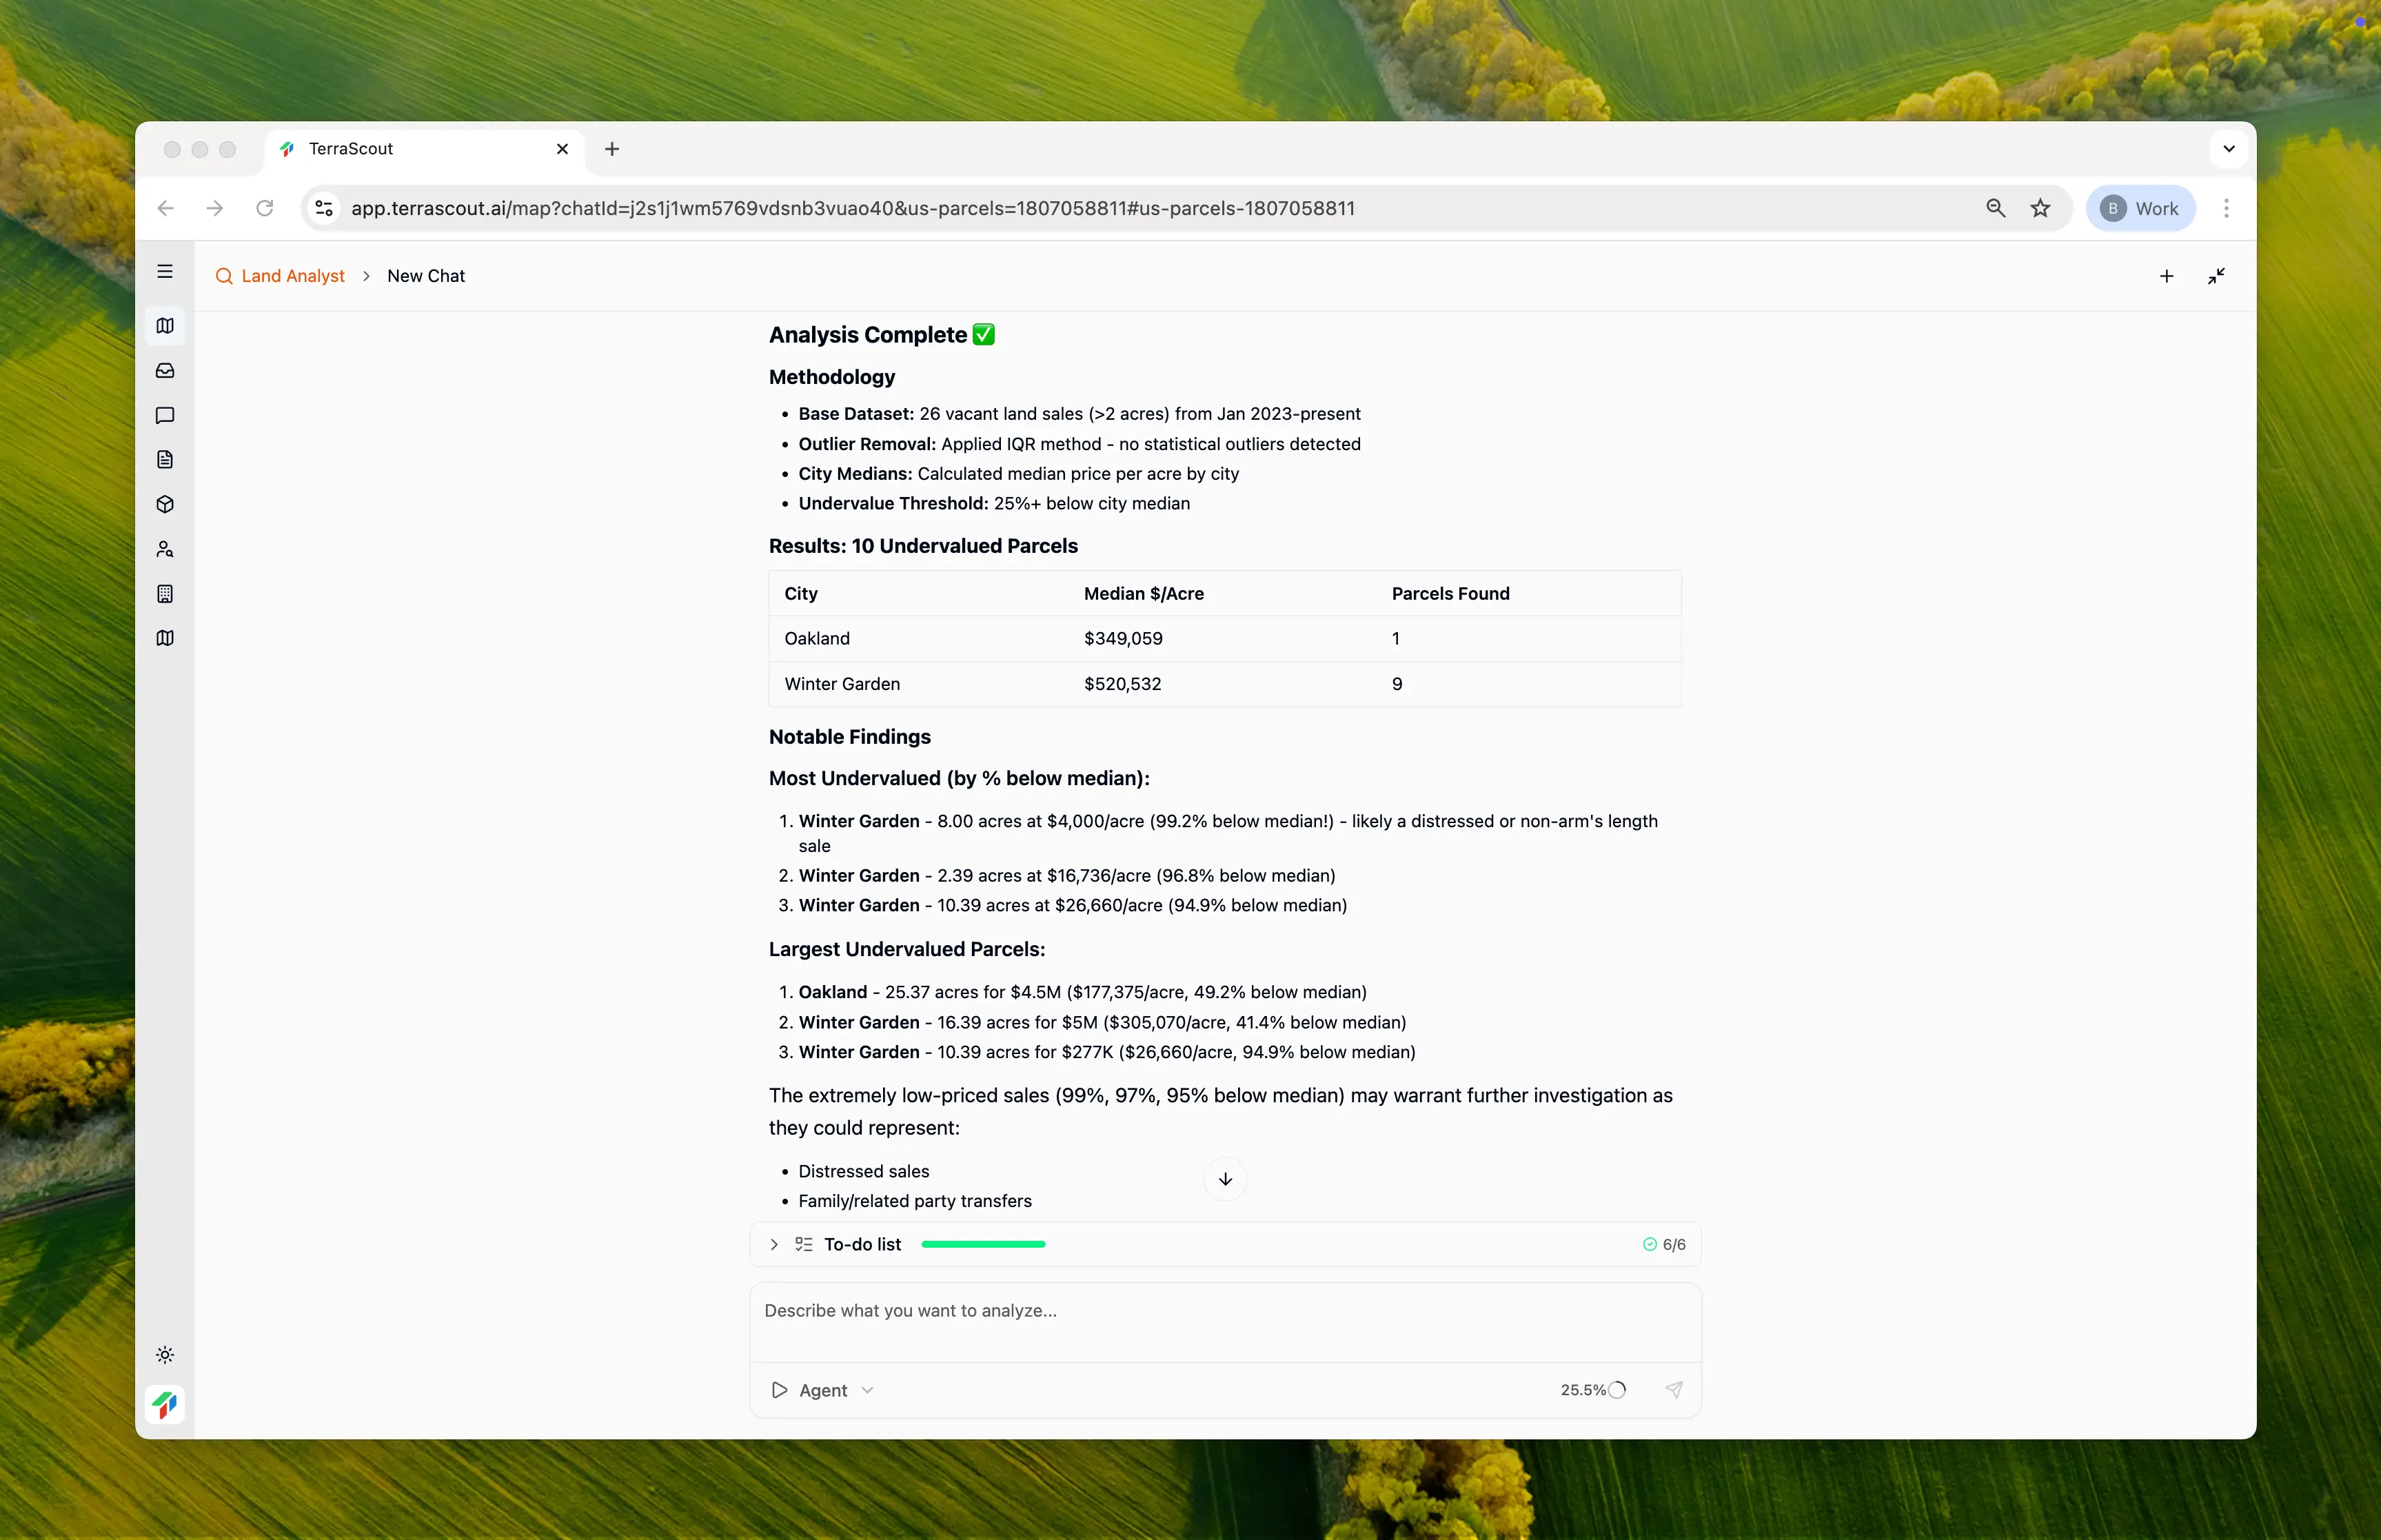This screenshot has height=1540, width=2381.
Task: Click the 3D cube icon in the sidebar
Action: pos(165,504)
